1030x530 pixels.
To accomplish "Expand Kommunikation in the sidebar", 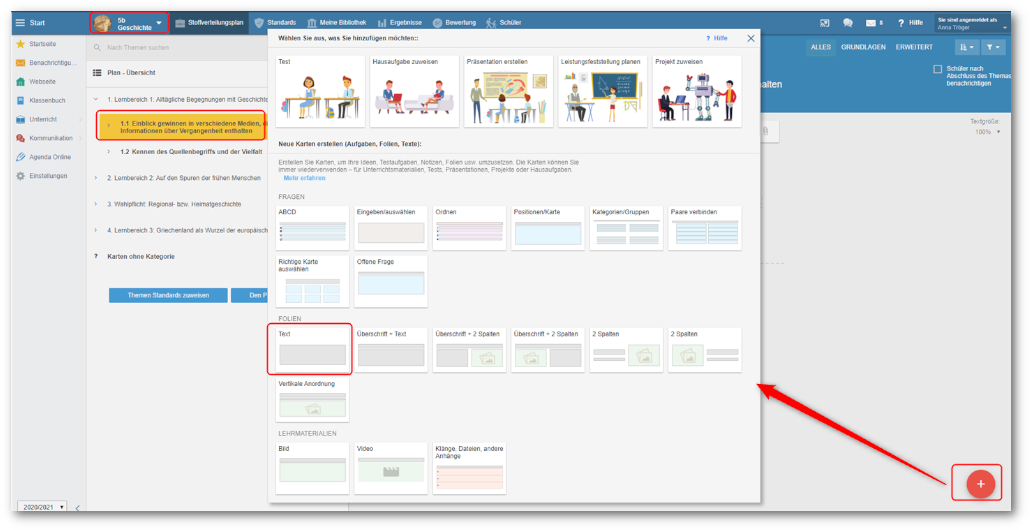I will point(49,139).
